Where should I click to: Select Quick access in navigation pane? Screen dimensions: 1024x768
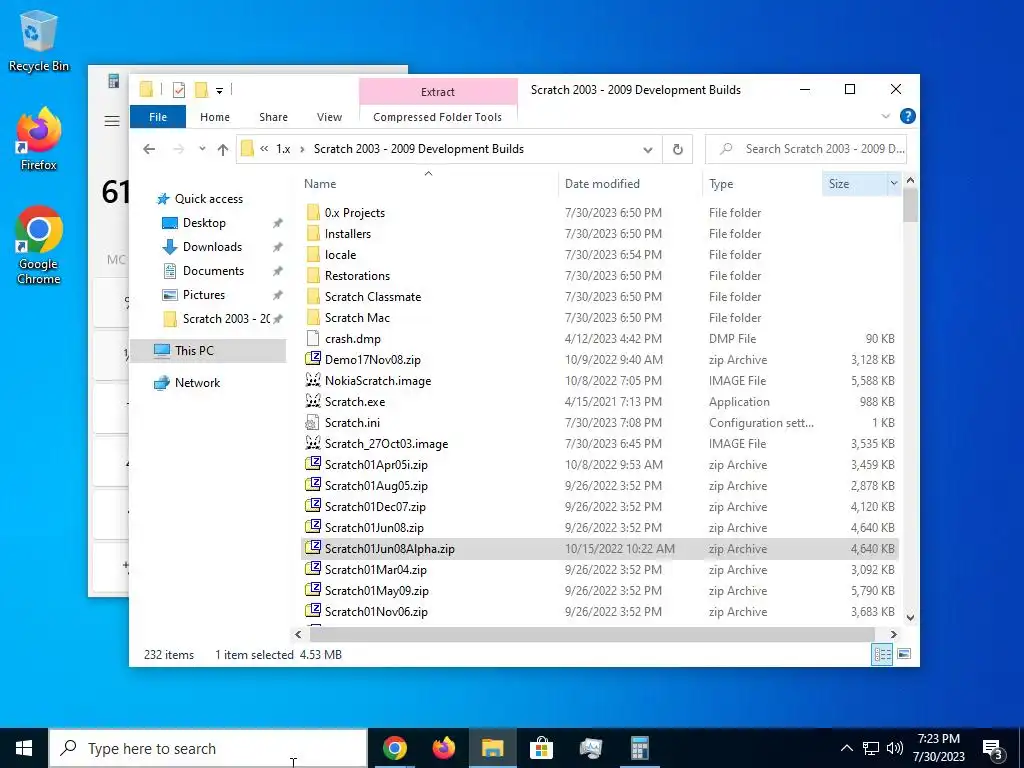pos(208,199)
